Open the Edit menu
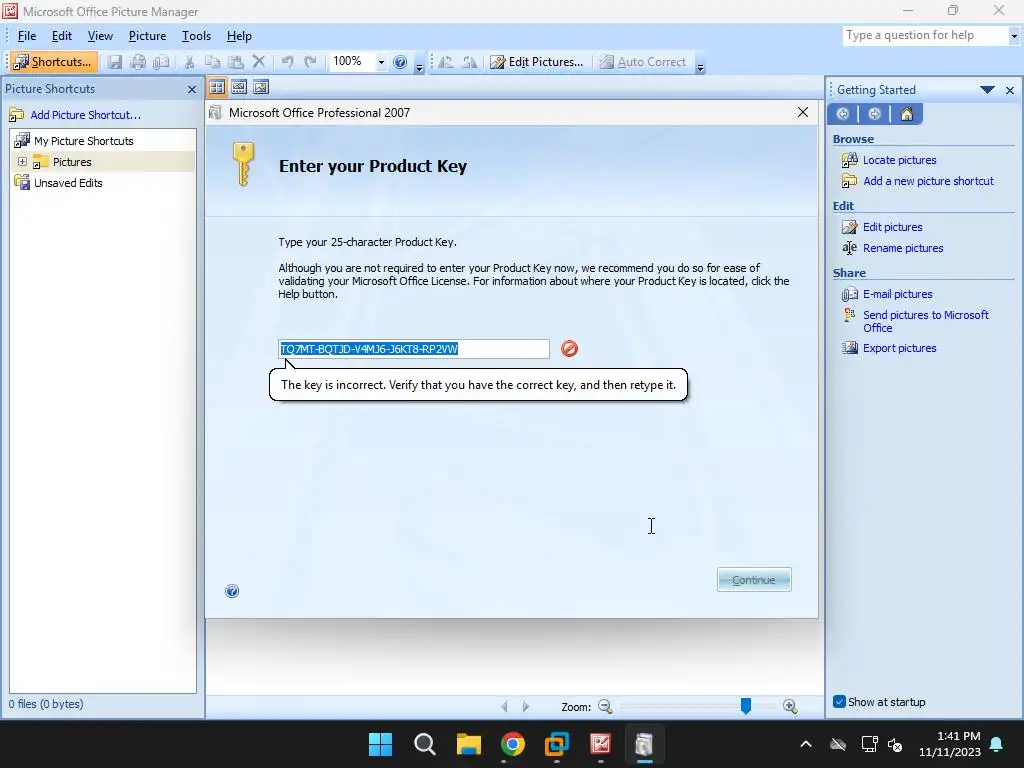Image resolution: width=1024 pixels, height=768 pixels. coord(62,36)
